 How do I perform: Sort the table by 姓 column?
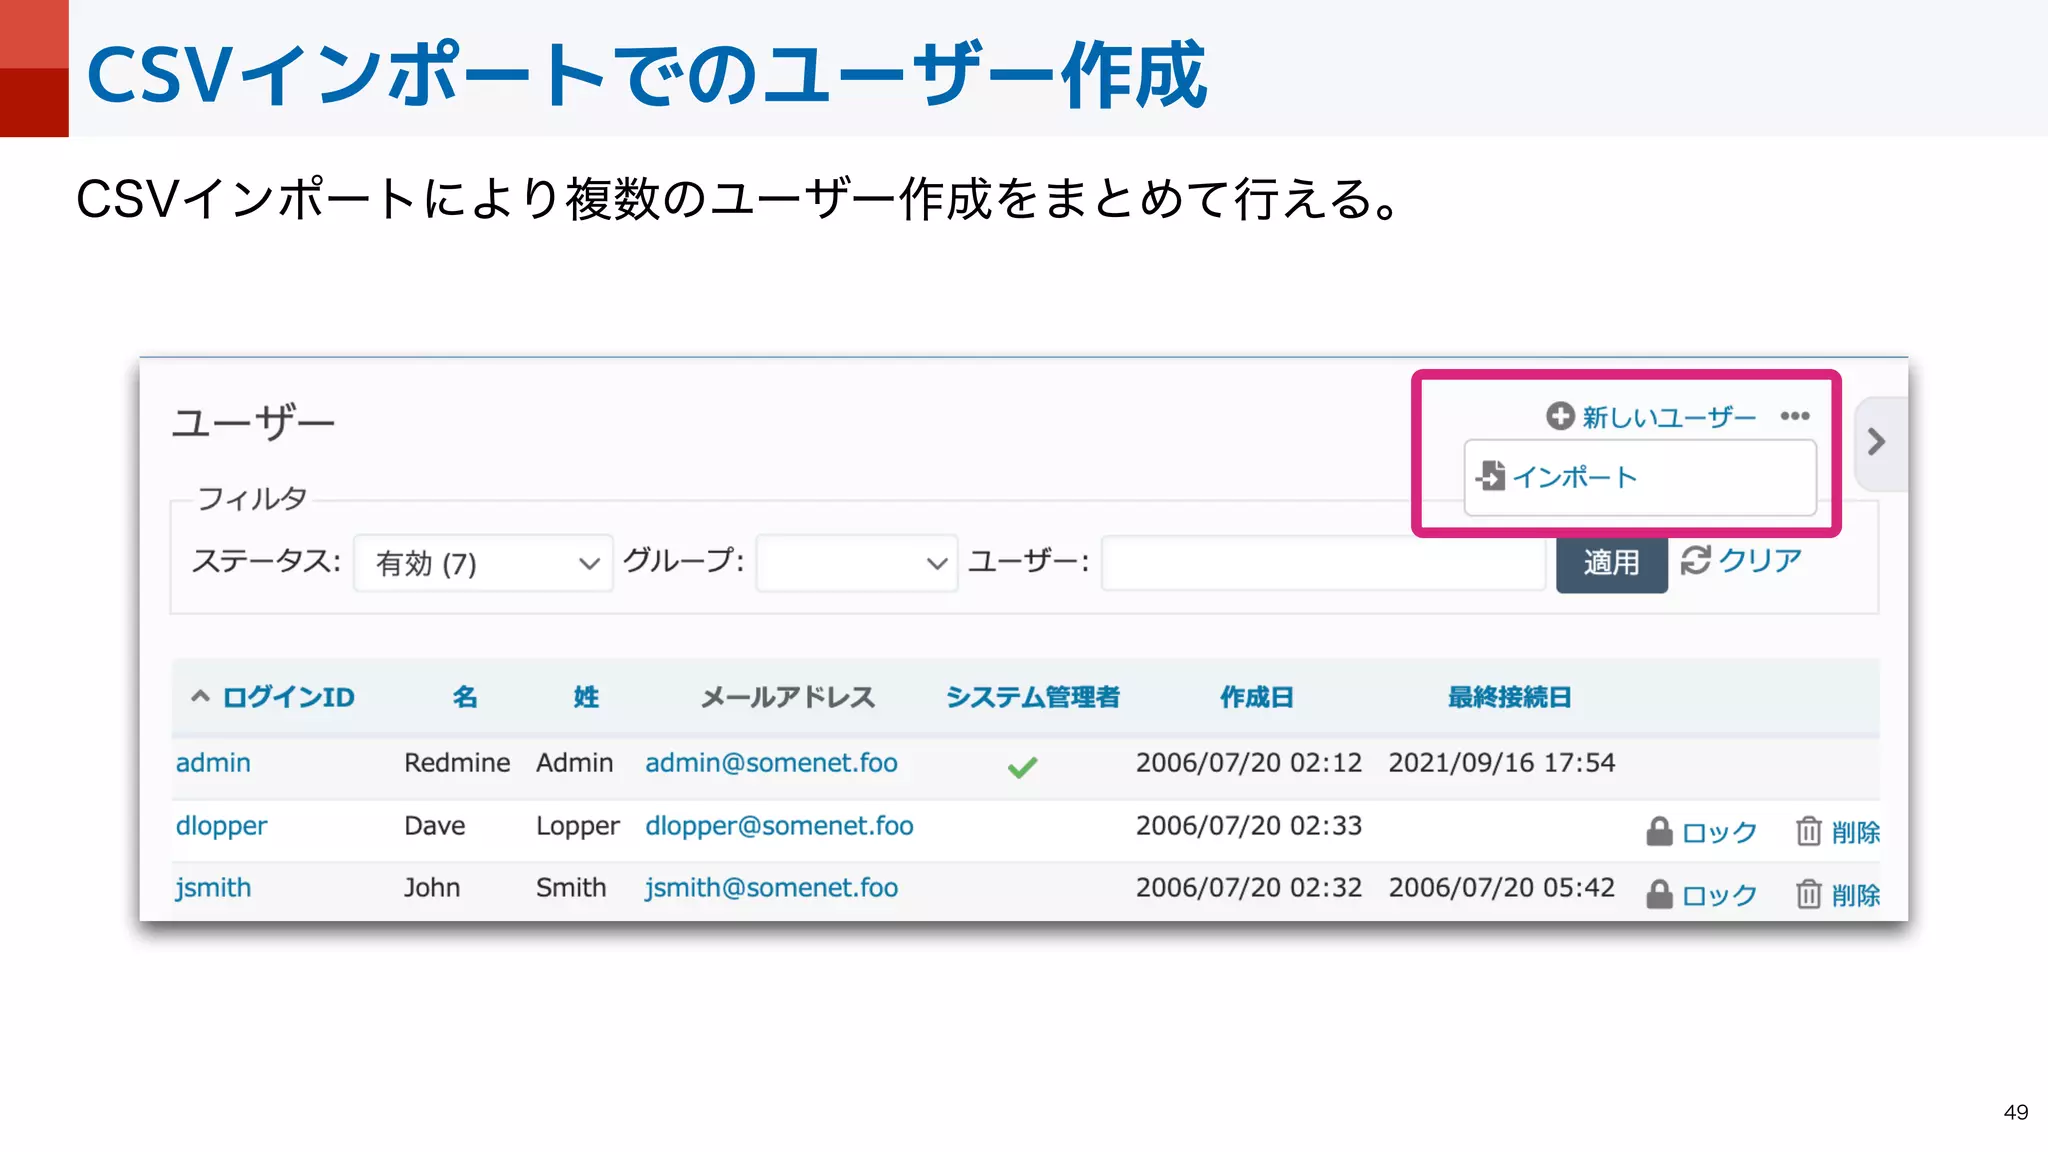pos(586,697)
